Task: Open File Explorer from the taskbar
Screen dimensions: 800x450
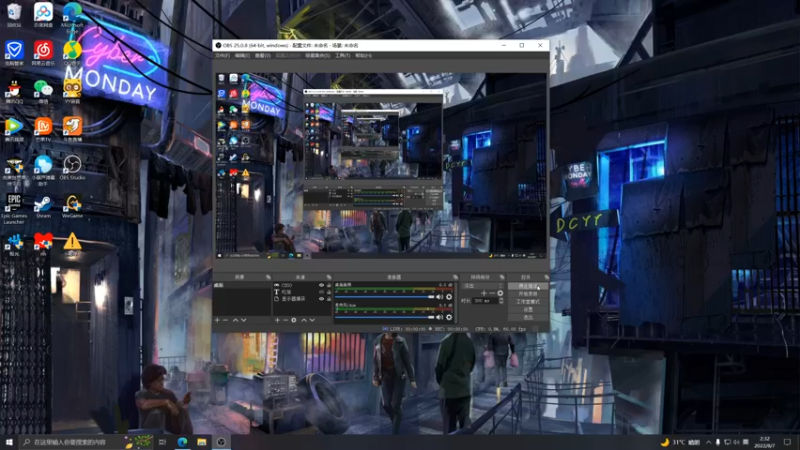Action: (x=202, y=442)
